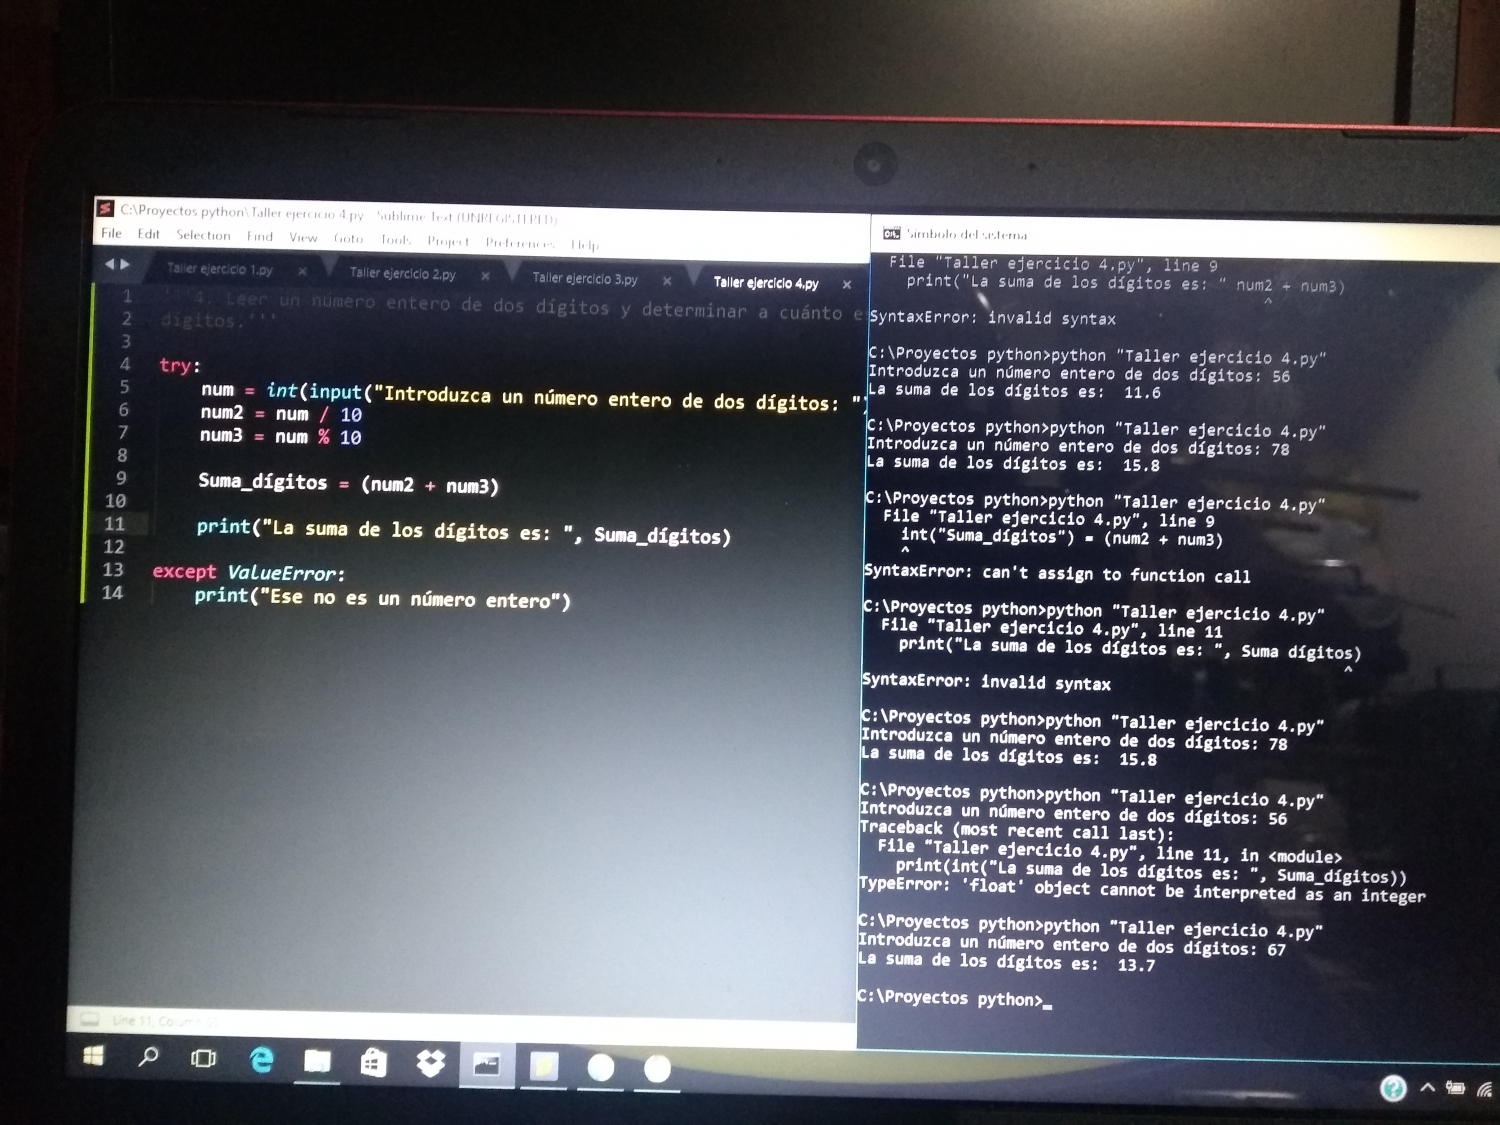Open Dropbox from the taskbar
This screenshot has height=1125, width=1500.
pyautogui.click(x=431, y=1063)
